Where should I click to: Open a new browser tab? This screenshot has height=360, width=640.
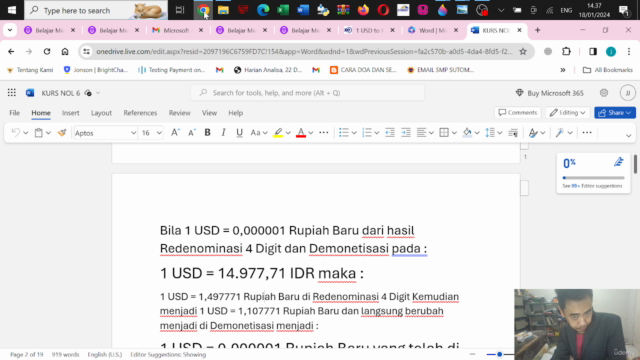click(538, 30)
